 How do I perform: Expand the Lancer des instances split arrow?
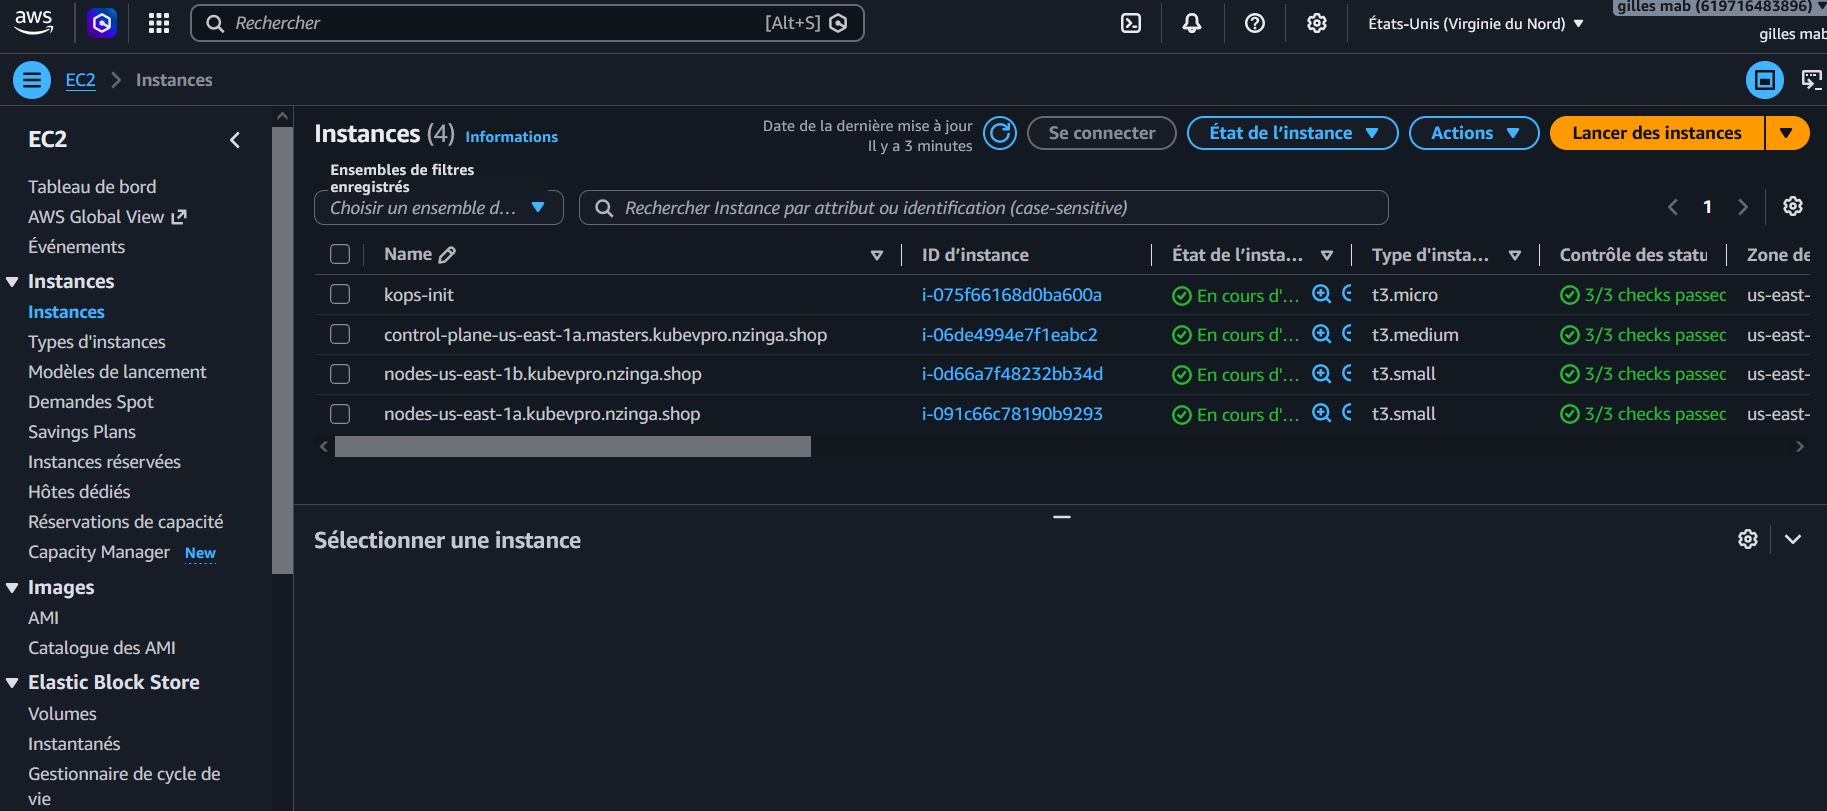pos(1787,133)
